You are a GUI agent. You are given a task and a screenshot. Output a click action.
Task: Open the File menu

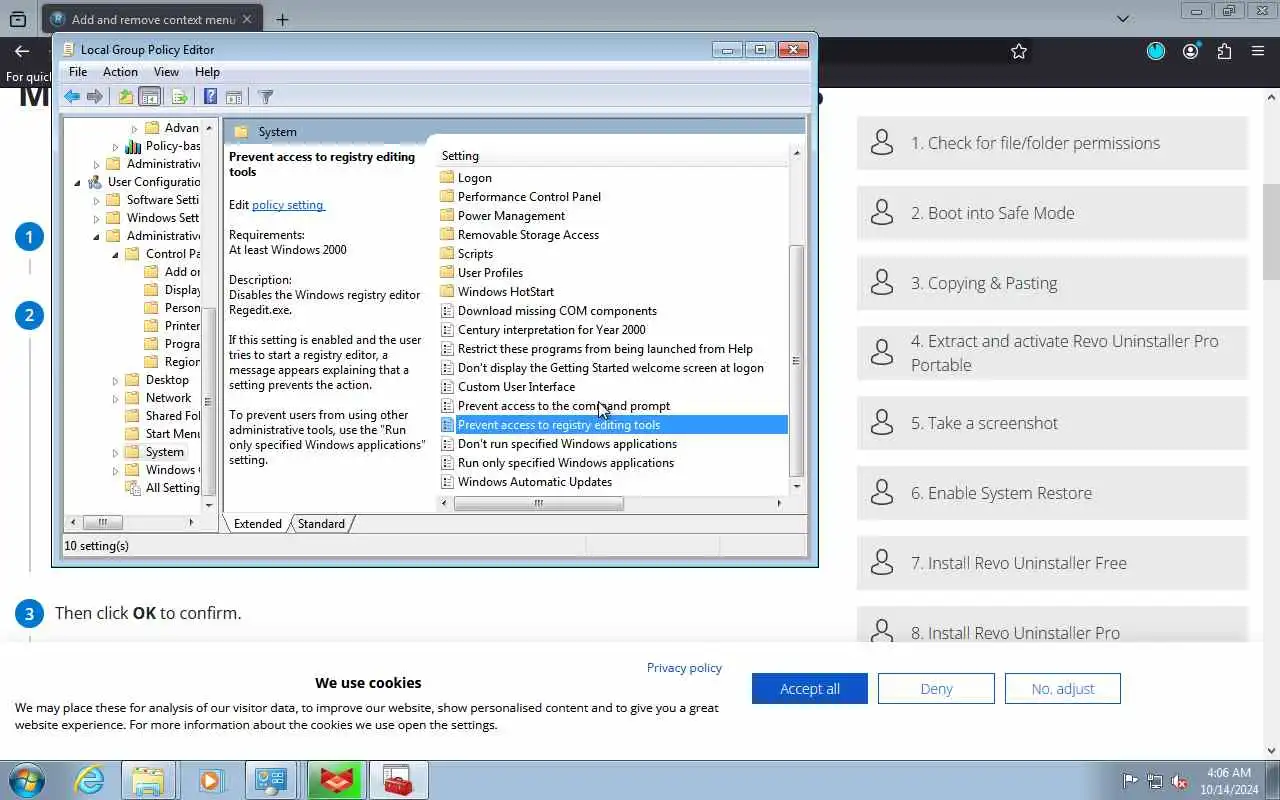pyautogui.click(x=78, y=72)
